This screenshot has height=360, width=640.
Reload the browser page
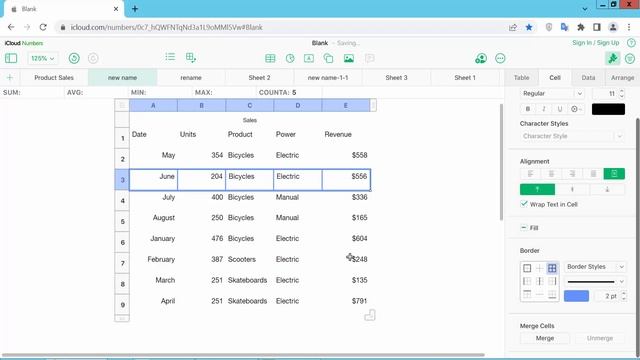[43, 27]
